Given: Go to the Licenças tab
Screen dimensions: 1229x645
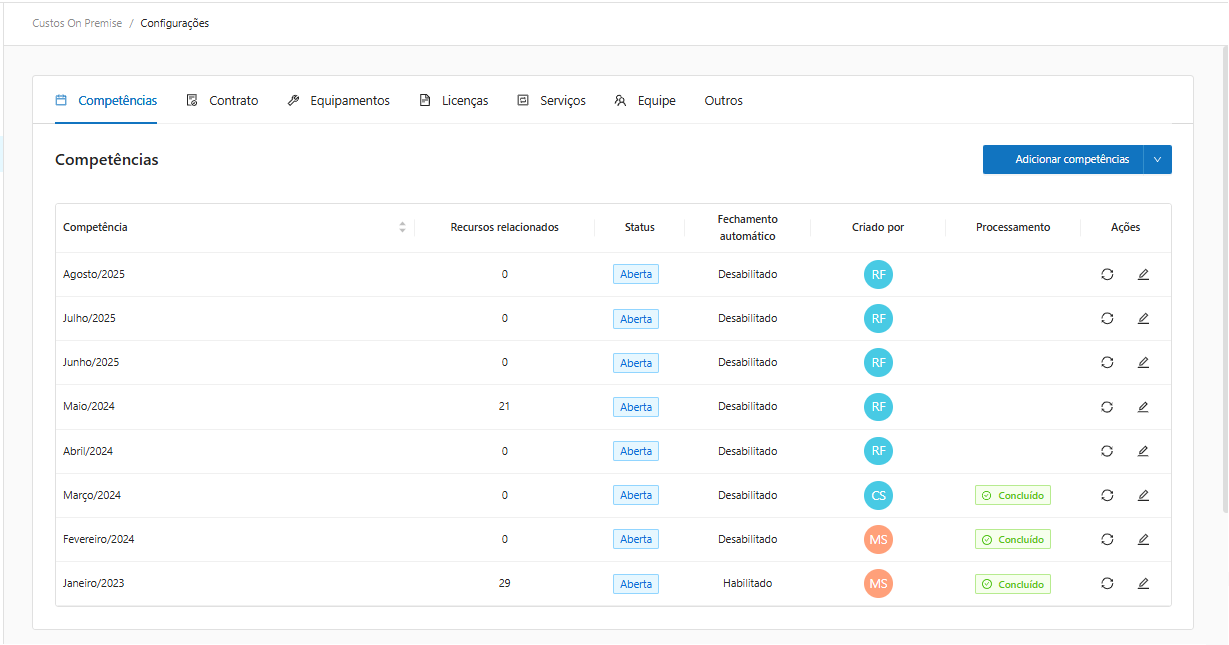Looking at the screenshot, I should (x=454, y=101).
